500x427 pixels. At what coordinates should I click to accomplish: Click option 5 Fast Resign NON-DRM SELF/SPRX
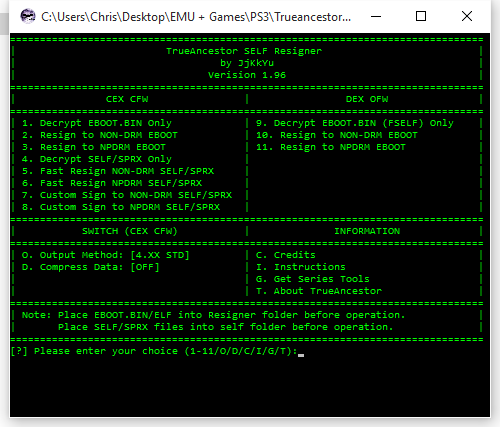pyautogui.click(x=118, y=171)
